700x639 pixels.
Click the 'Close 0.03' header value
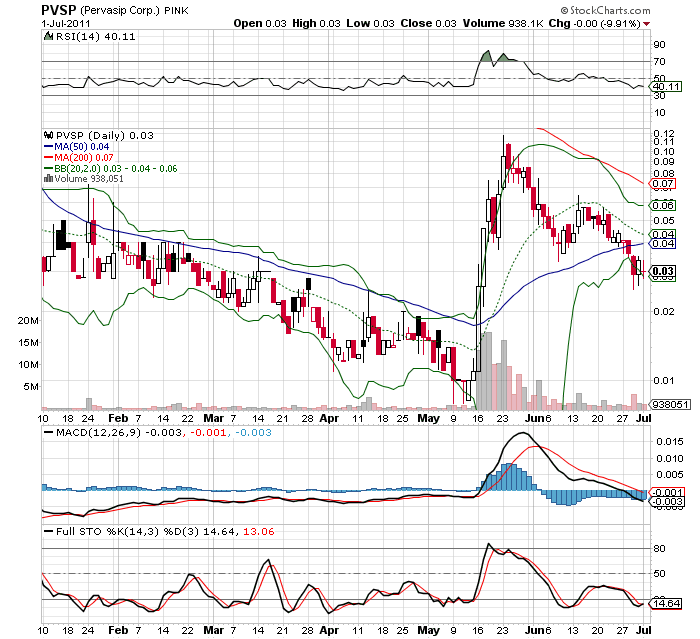[429, 23]
